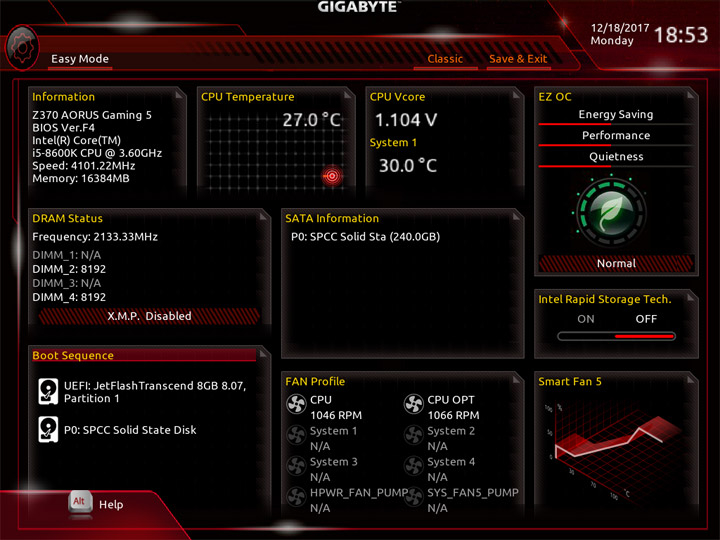Select the Energy Saving EZ OC option

(x=616, y=114)
